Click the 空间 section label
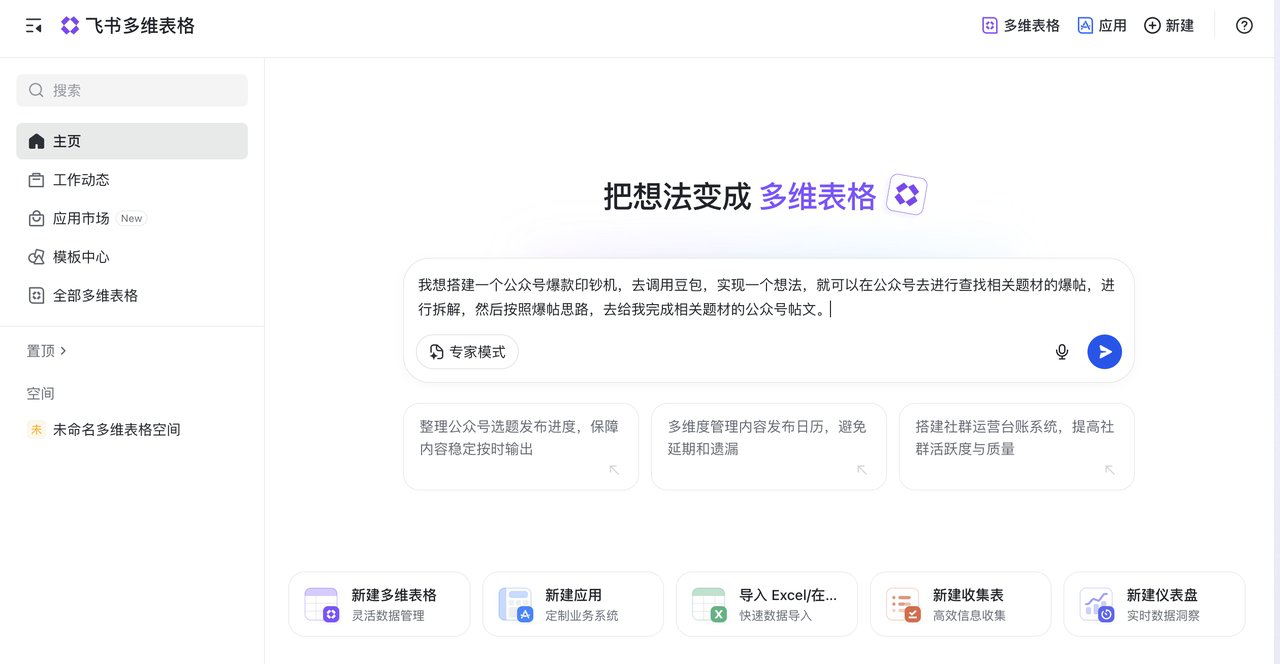 pos(40,393)
